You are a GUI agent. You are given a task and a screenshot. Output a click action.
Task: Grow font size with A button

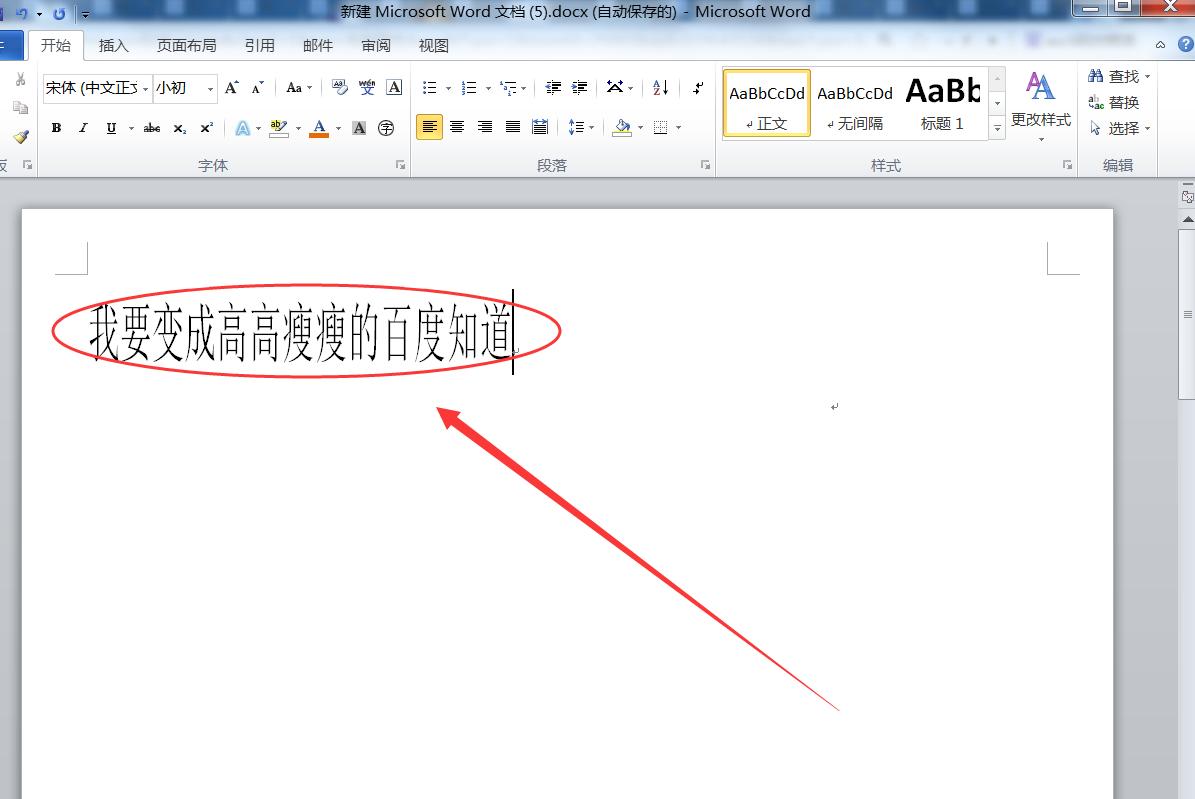coord(232,88)
